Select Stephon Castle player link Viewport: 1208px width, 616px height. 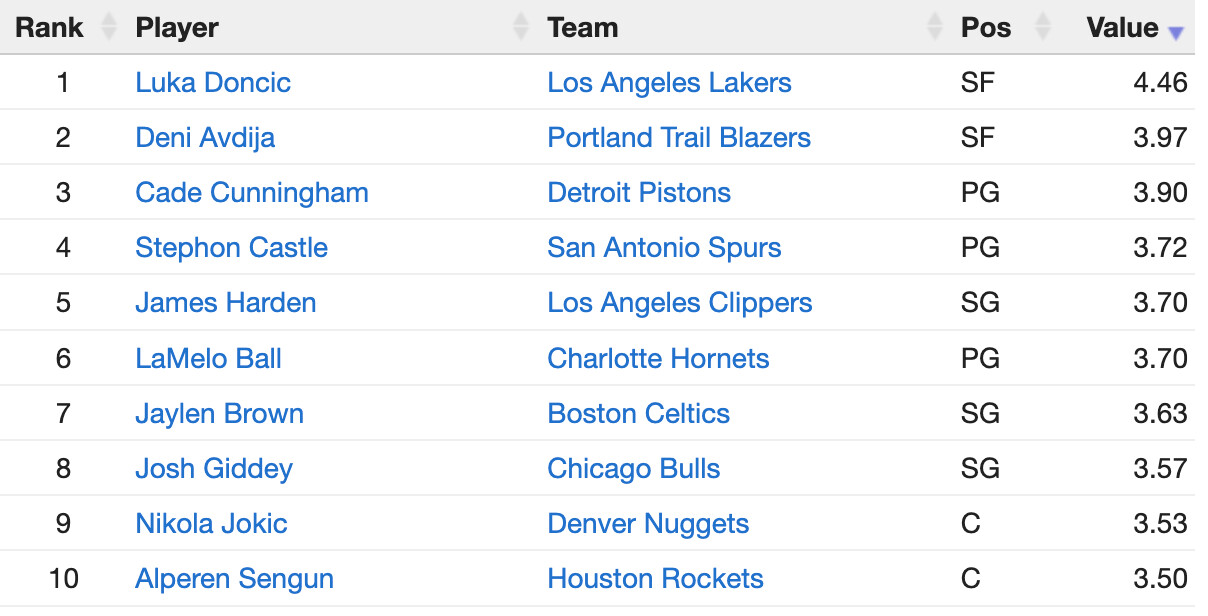(x=232, y=247)
